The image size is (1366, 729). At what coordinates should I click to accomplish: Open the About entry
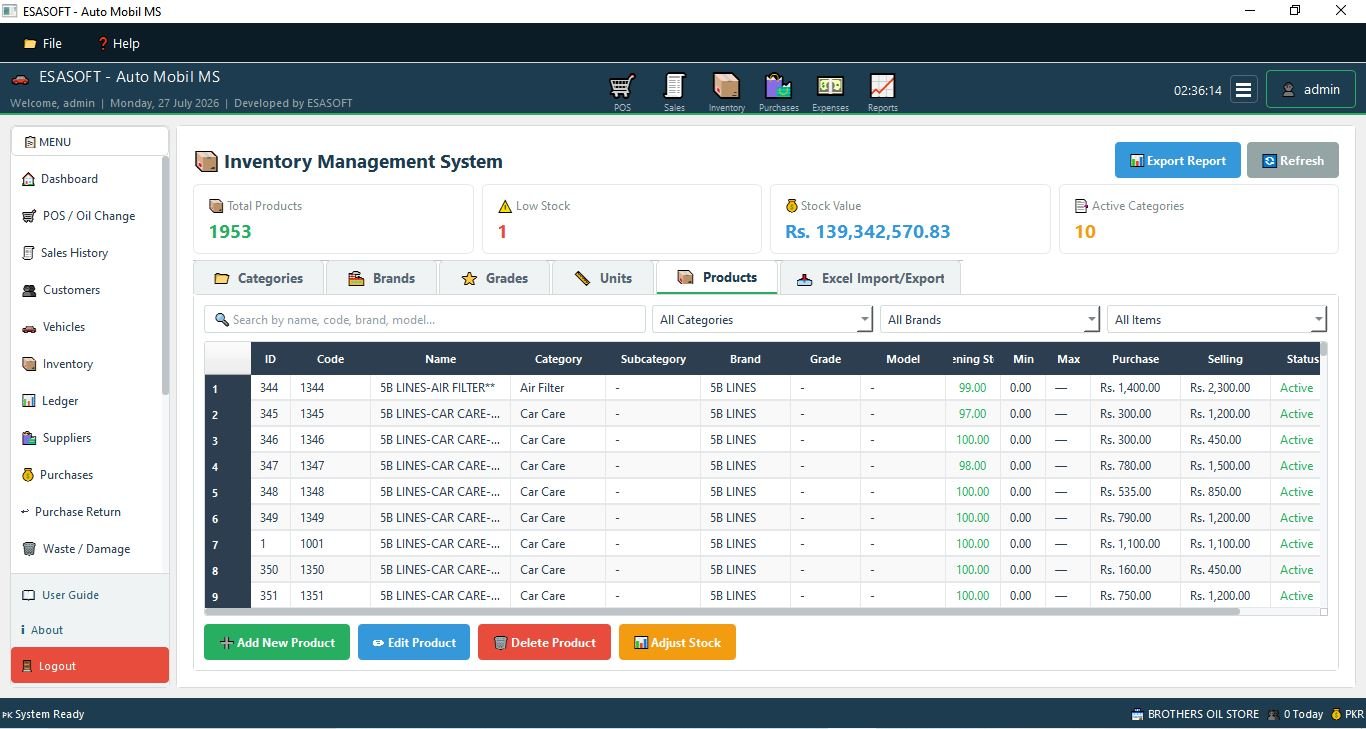pyautogui.click(x=90, y=630)
